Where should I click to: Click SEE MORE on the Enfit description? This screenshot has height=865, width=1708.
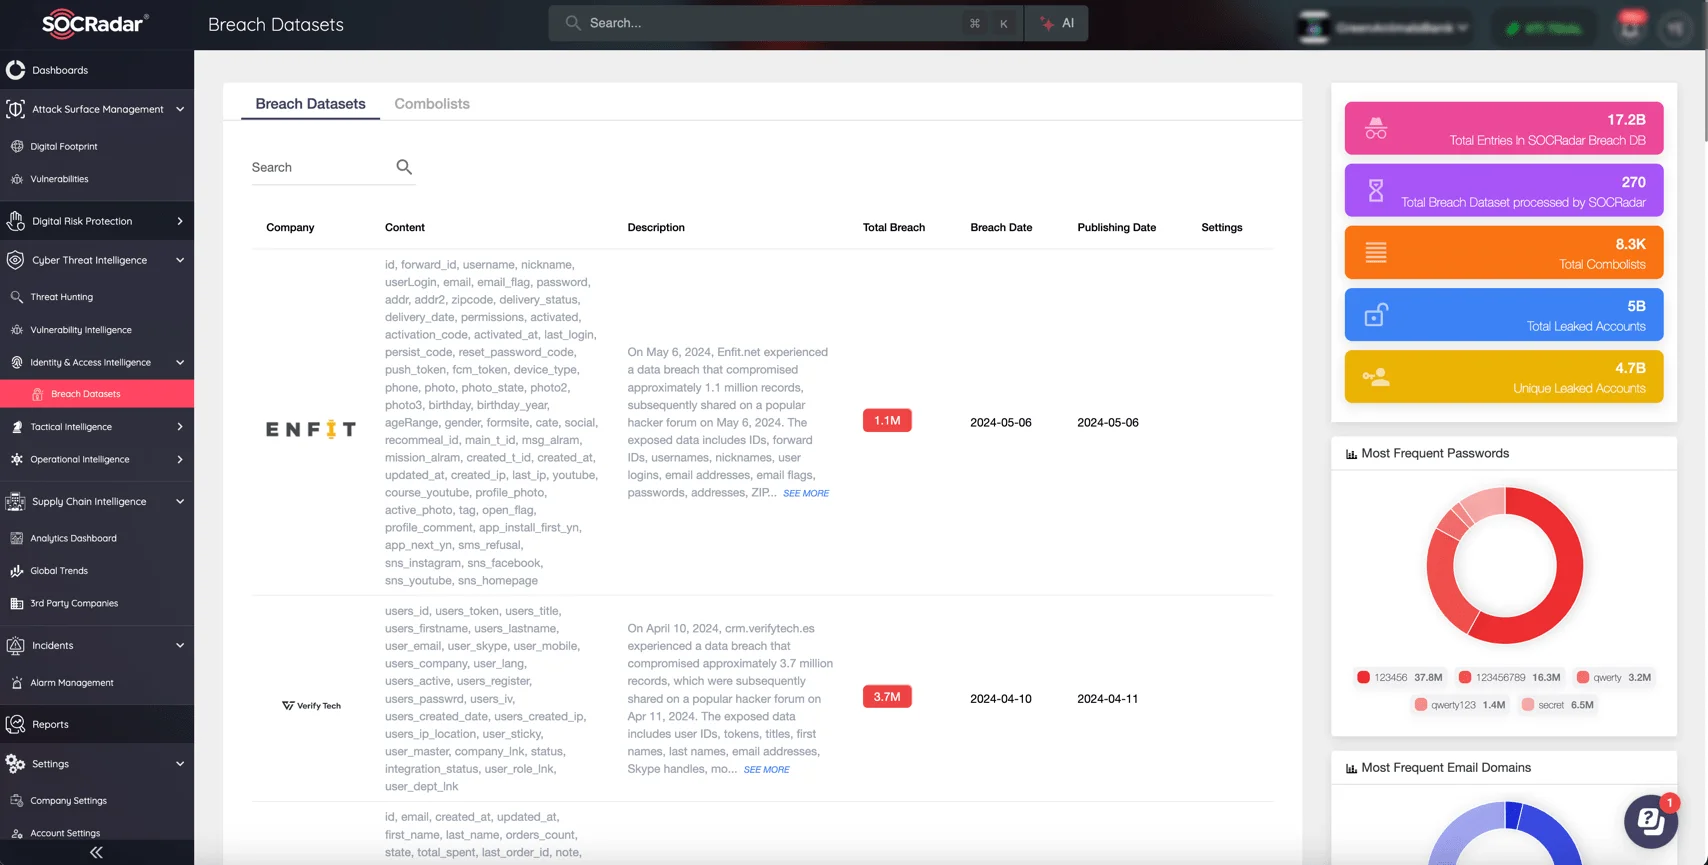tap(806, 493)
